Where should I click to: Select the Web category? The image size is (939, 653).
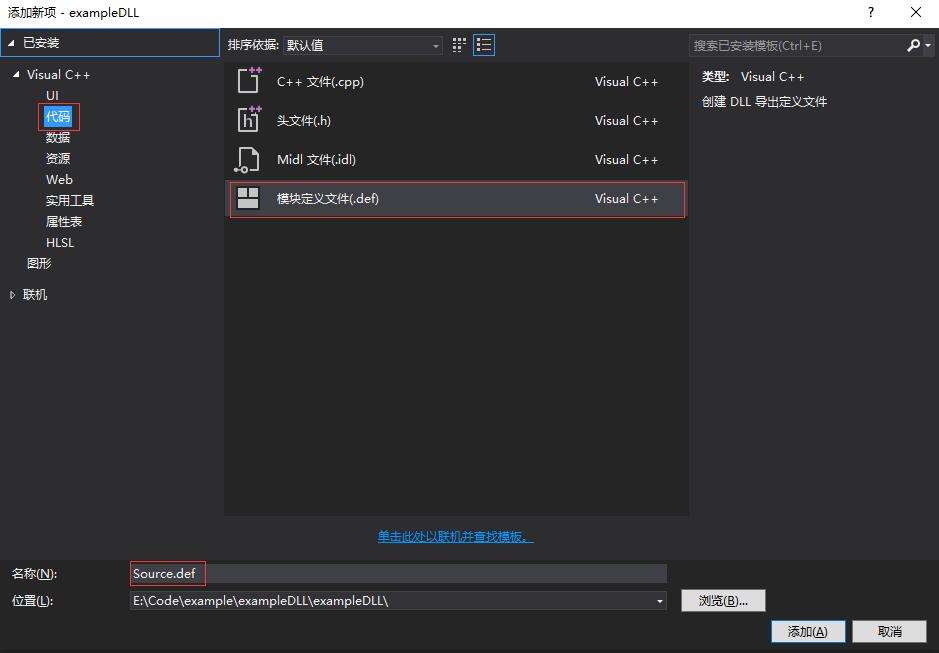pos(59,179)
